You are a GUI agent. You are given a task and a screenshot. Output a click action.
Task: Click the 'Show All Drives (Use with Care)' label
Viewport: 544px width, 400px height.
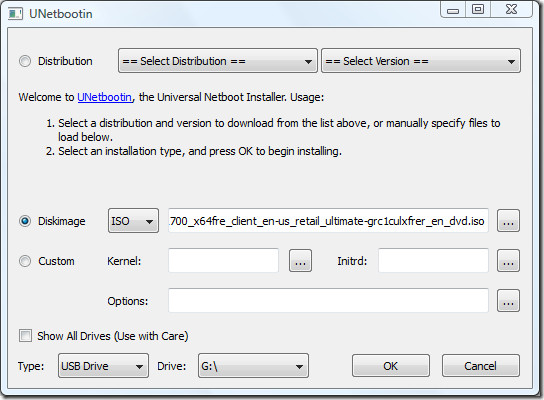tap(113, 336)
